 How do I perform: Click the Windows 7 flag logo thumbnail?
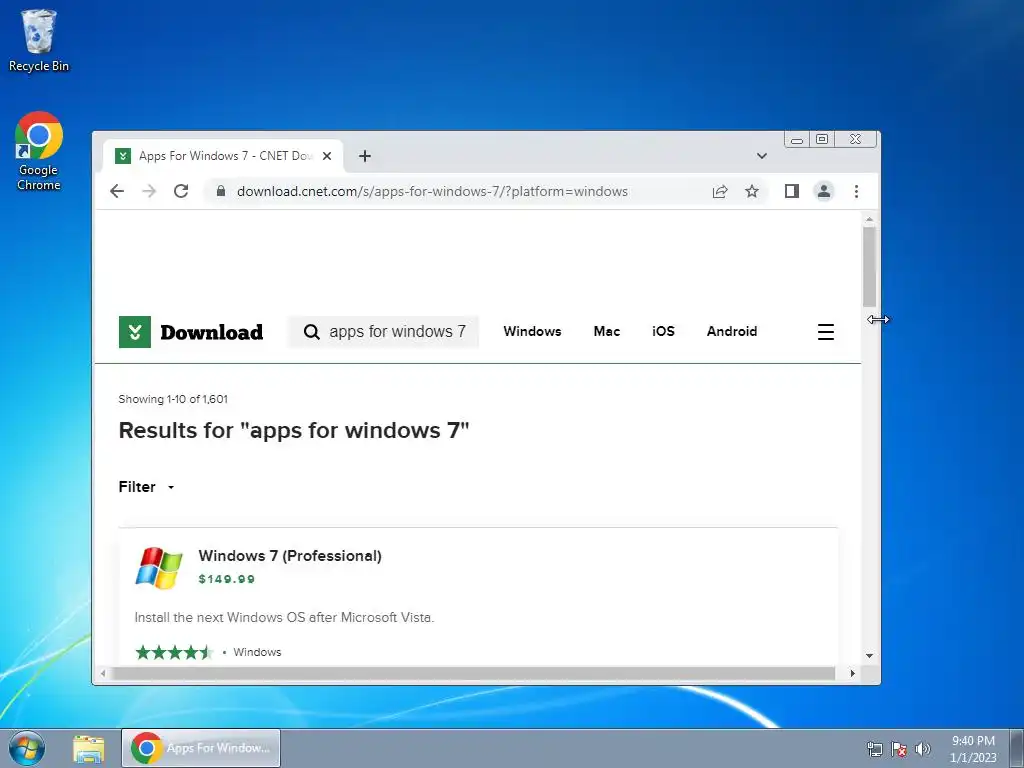tap(159, 568)
